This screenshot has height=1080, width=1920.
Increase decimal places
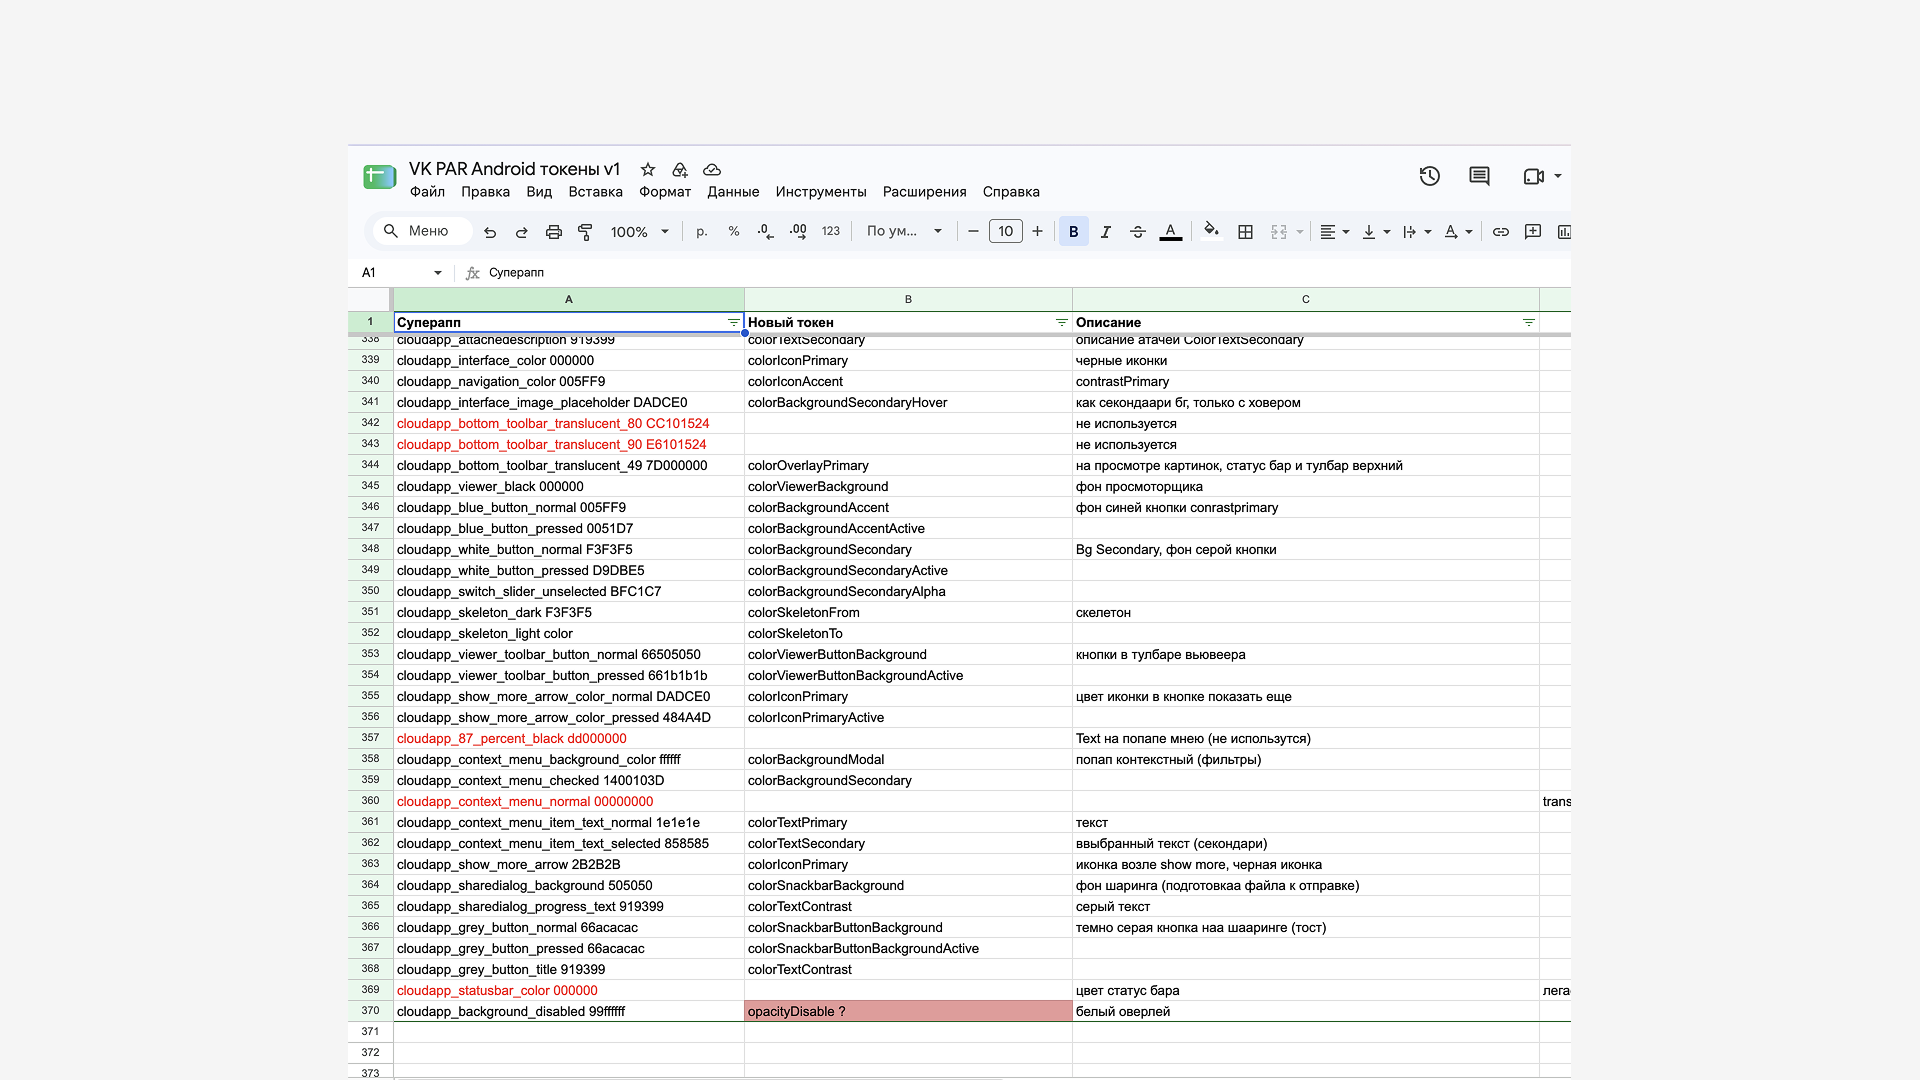(798, 232)
